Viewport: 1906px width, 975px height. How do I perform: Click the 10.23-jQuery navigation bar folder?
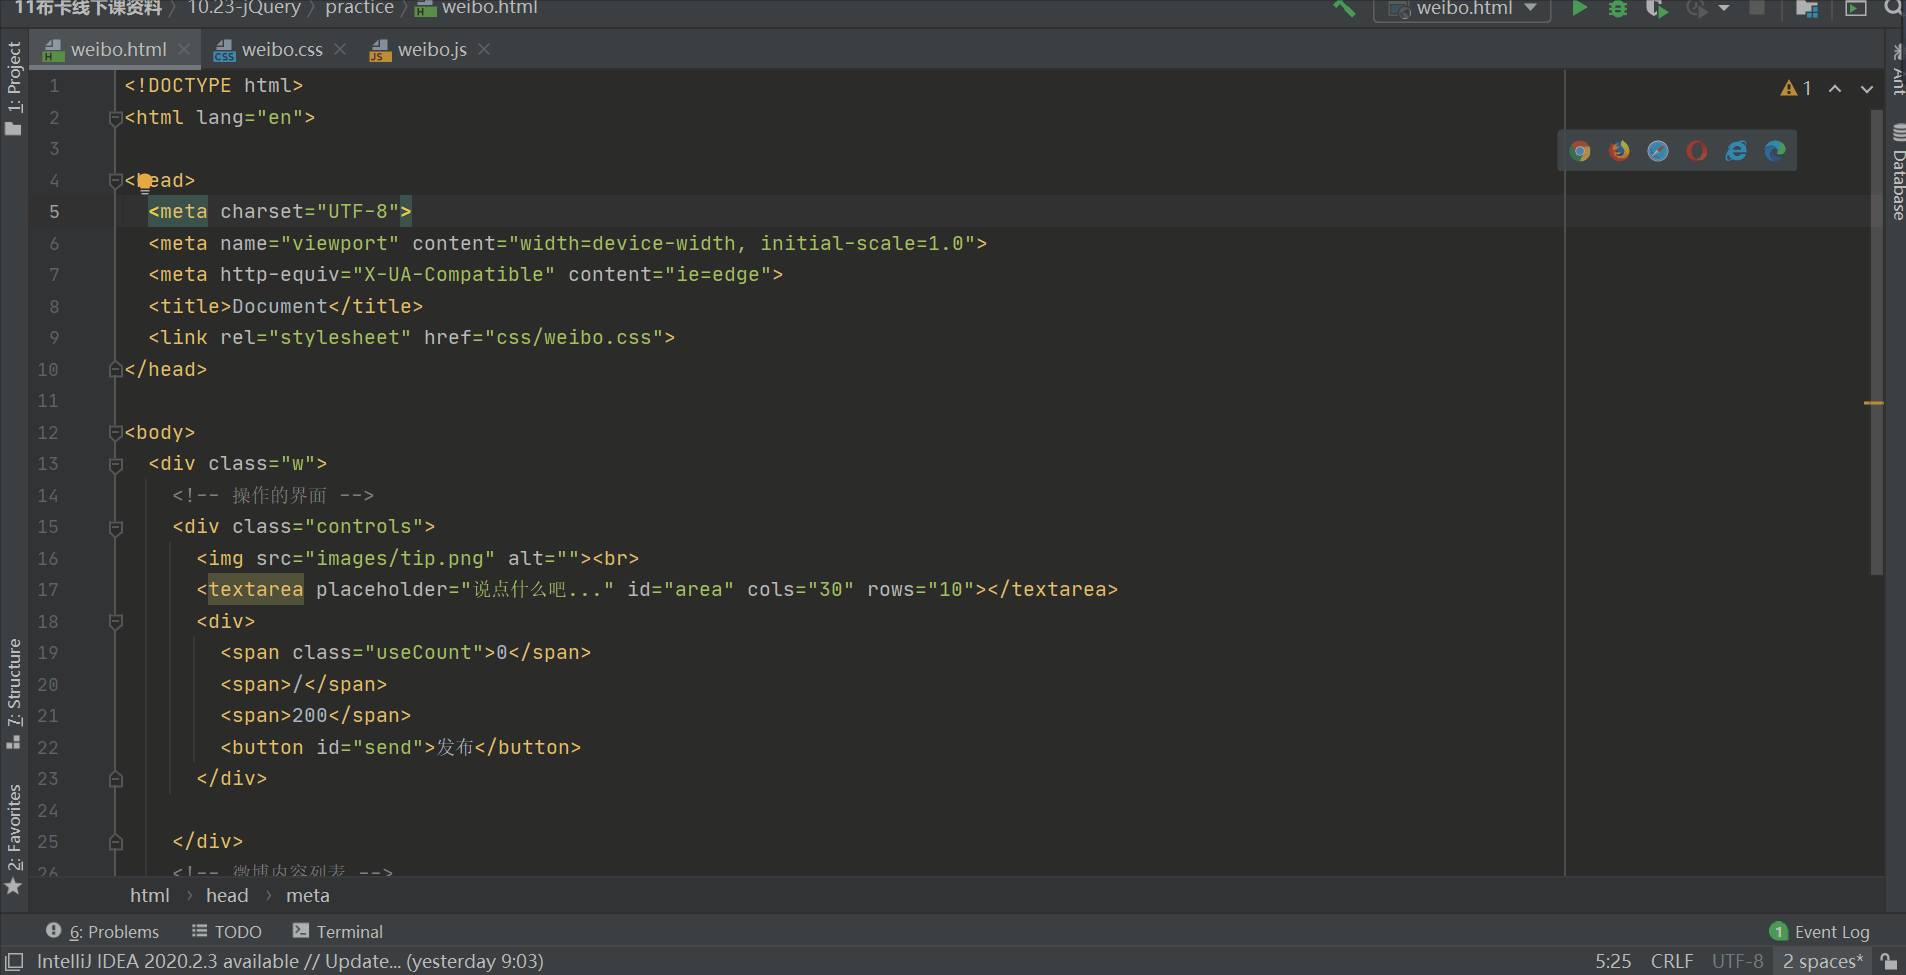click(244, 8)
